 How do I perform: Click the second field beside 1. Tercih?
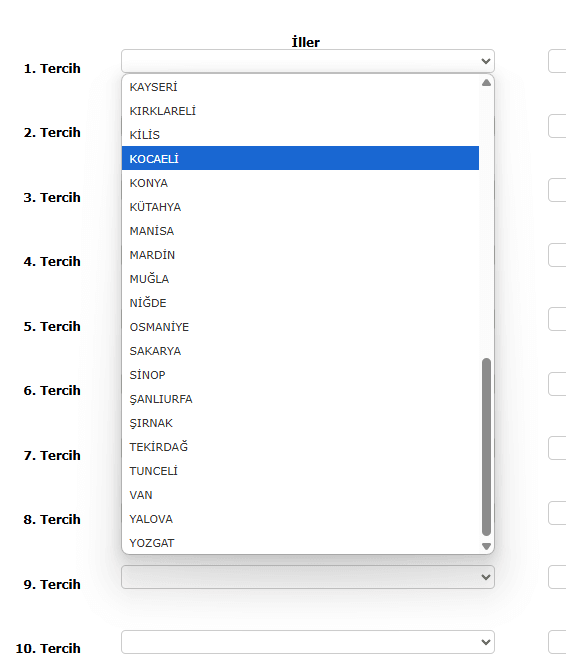coord(557,61)
